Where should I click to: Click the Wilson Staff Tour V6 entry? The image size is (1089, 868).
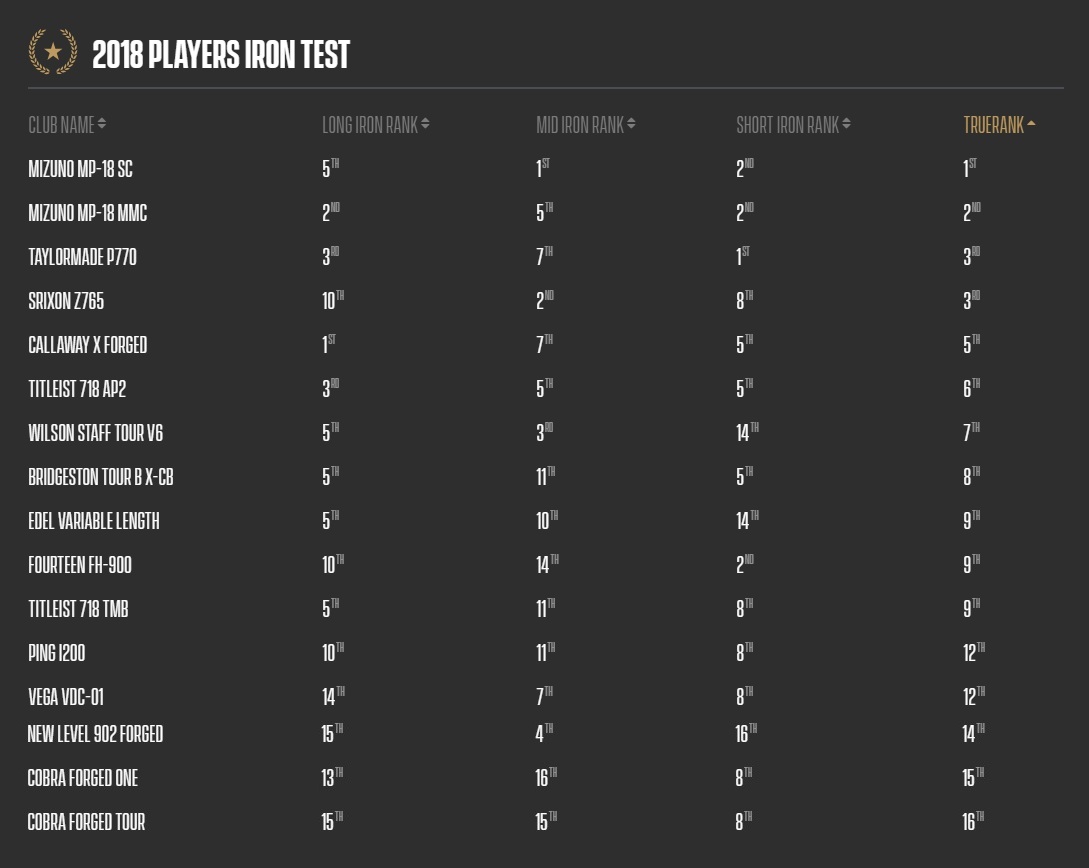coord(96,433)
